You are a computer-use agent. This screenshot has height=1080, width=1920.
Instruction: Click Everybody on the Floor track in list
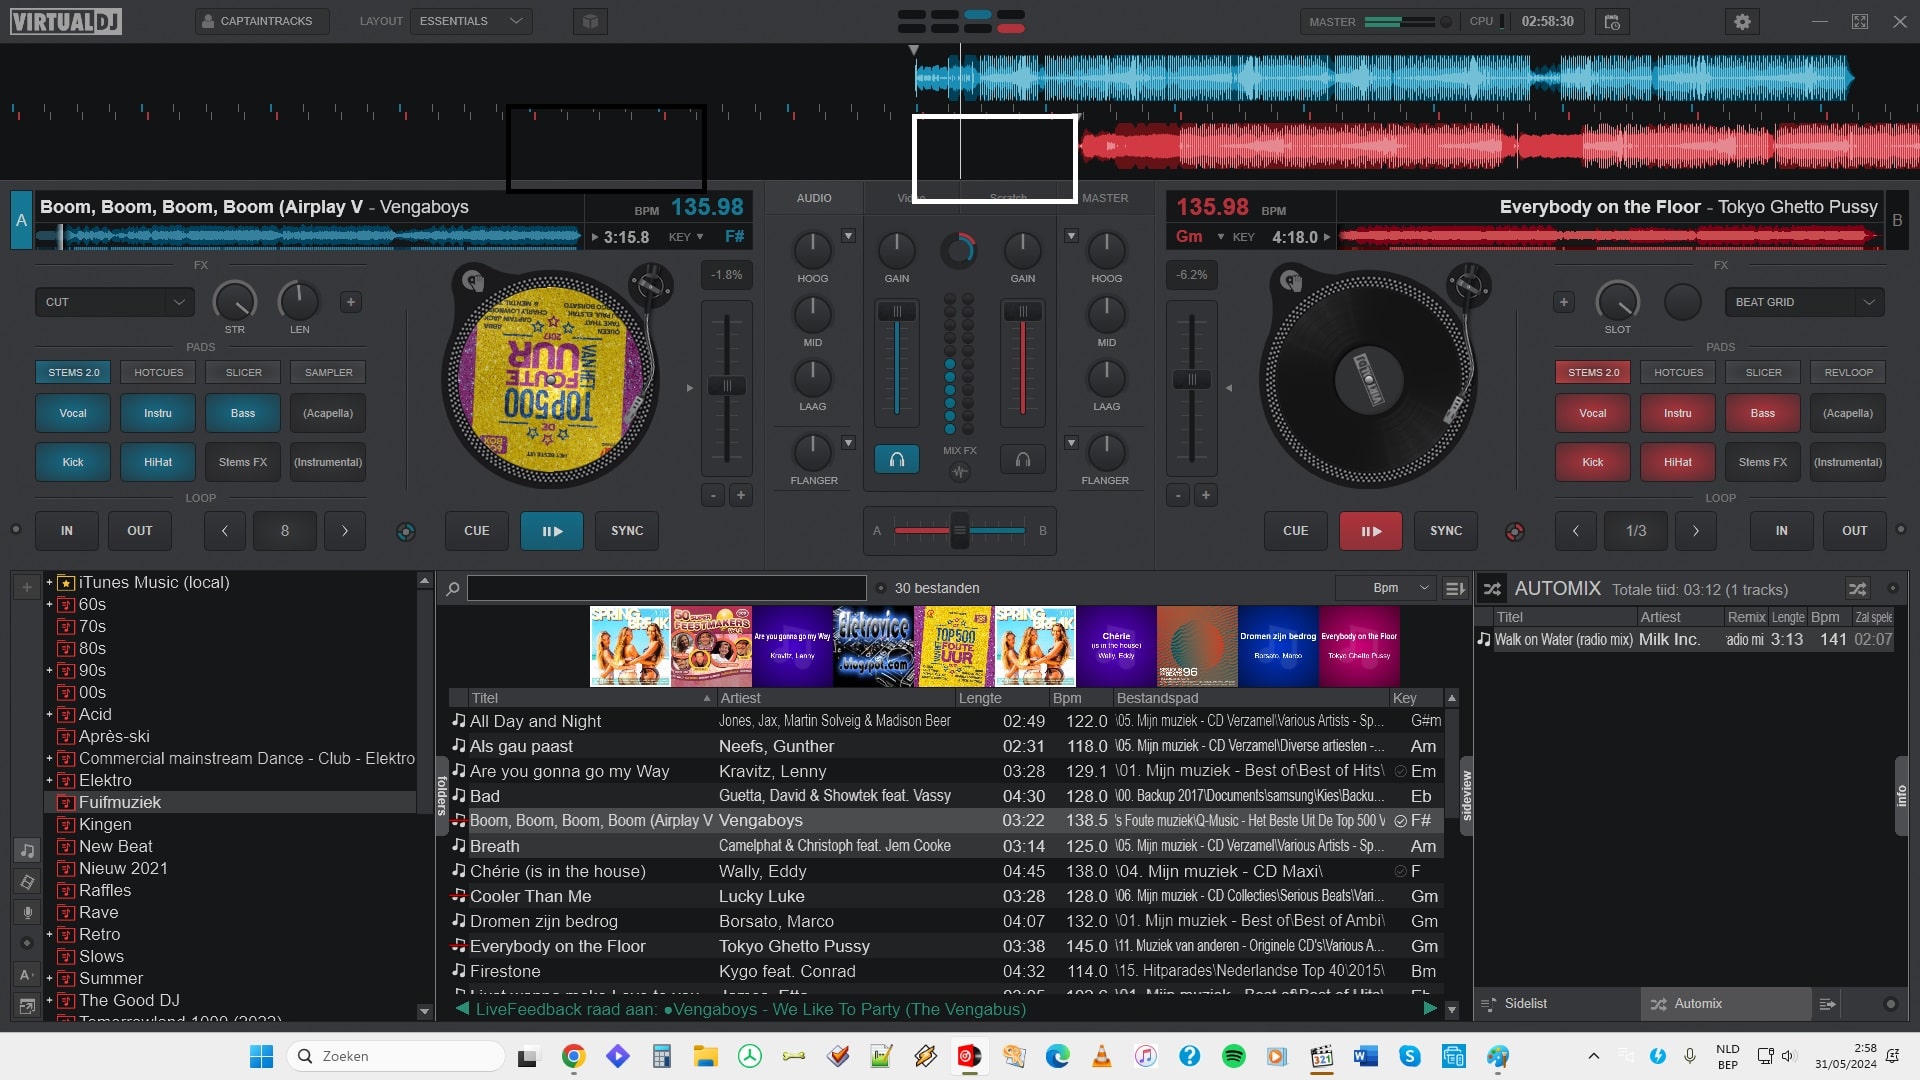pos(558,945)
